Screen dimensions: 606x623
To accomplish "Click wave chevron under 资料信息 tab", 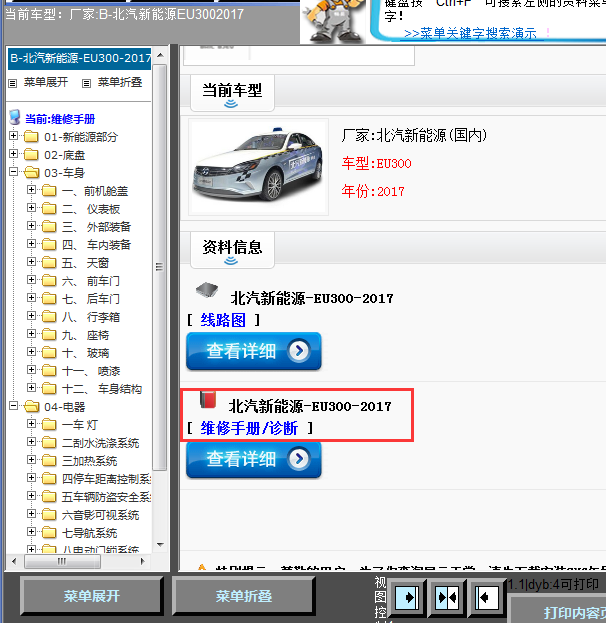I will 231,261.
